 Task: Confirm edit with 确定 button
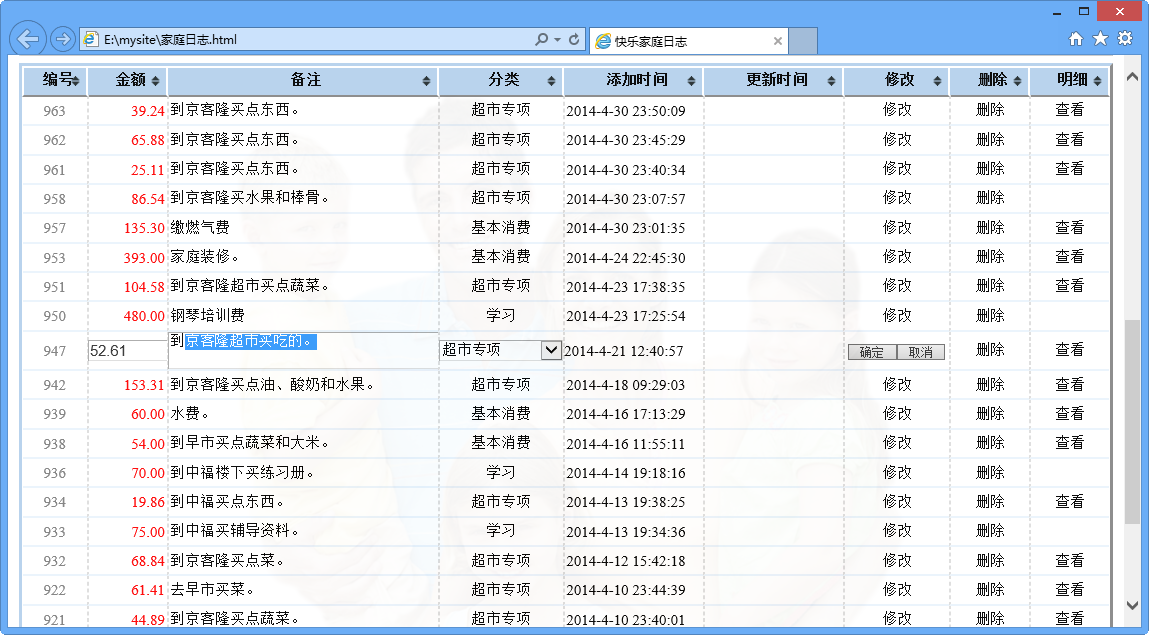[x=872, y=352]
